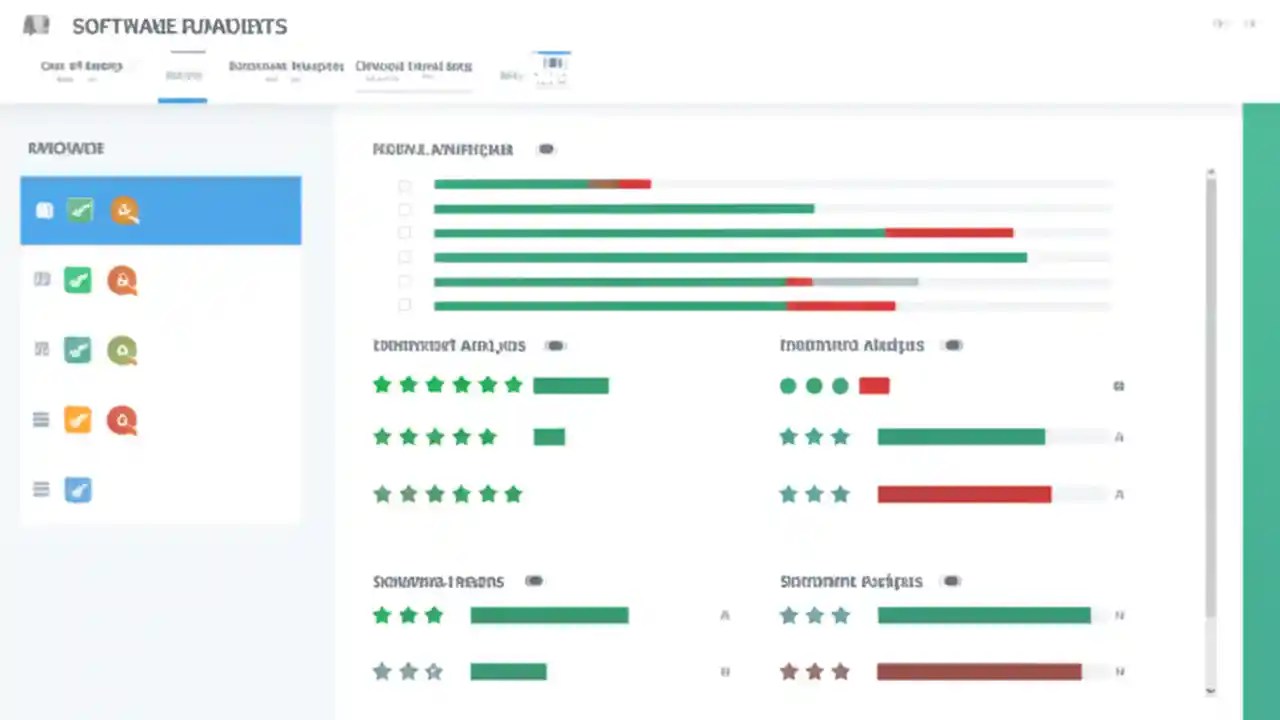Enable the toggle beside the right-column analysis header
The height and width of the screenshot is (720, 1280).
point(951,345)
